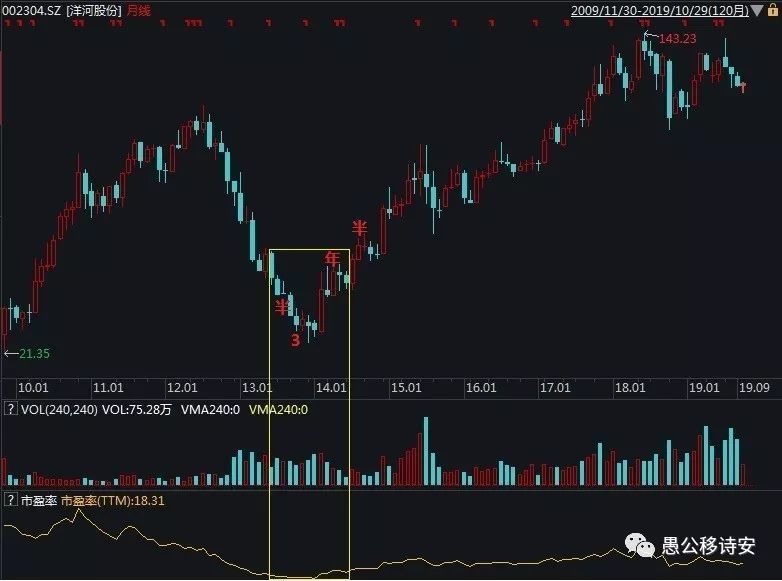Click the stock code 002304.SZ
The width and height of the screenshot is (782, 581).
[31, 10]
